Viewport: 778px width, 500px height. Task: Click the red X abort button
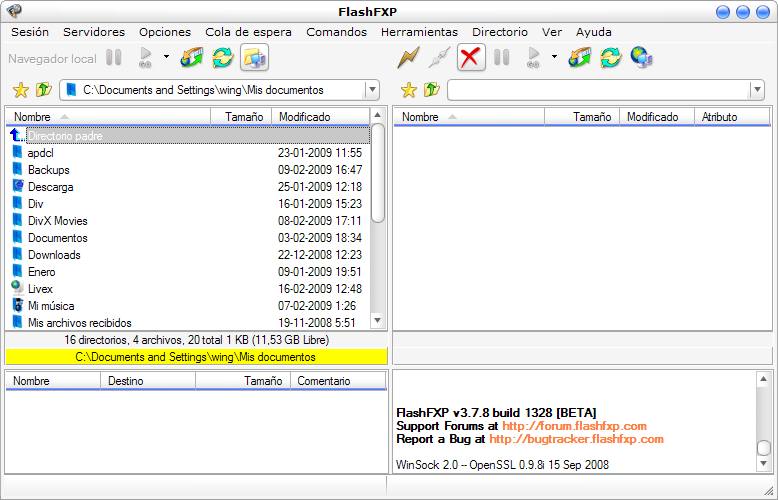[x=471, y=58]
